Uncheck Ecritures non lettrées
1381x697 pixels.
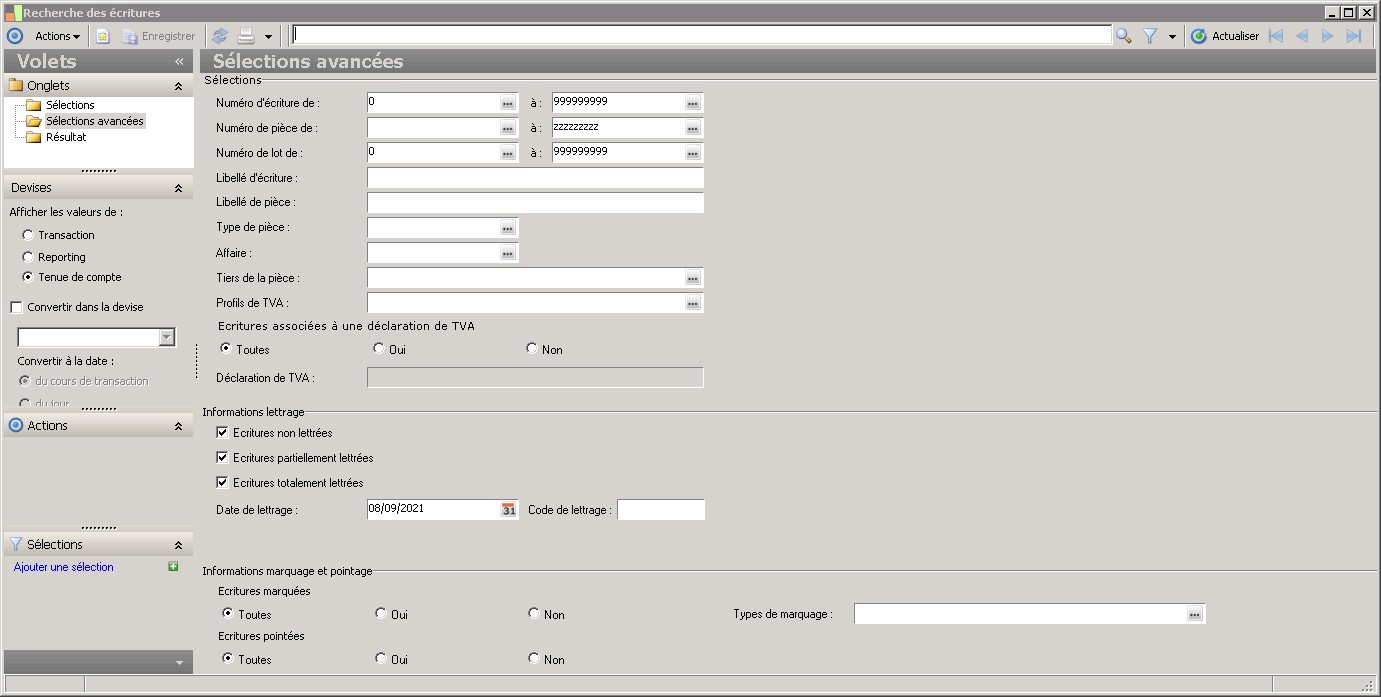(222, 433)
